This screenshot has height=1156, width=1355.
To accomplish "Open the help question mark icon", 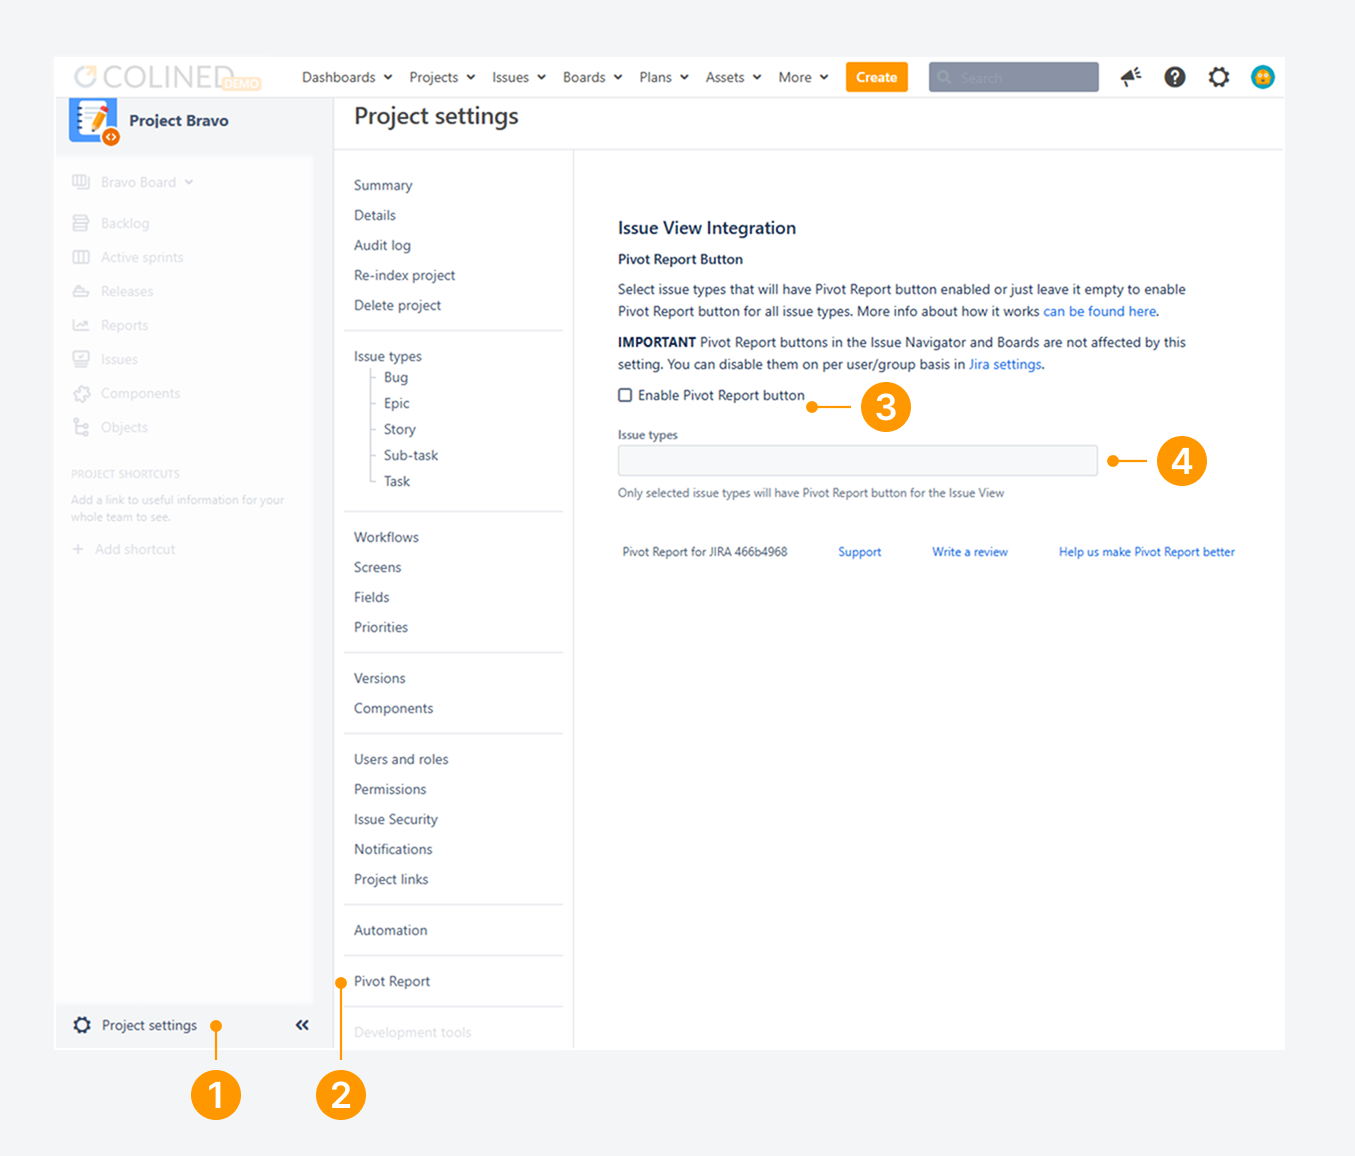I will (1175, 77).
